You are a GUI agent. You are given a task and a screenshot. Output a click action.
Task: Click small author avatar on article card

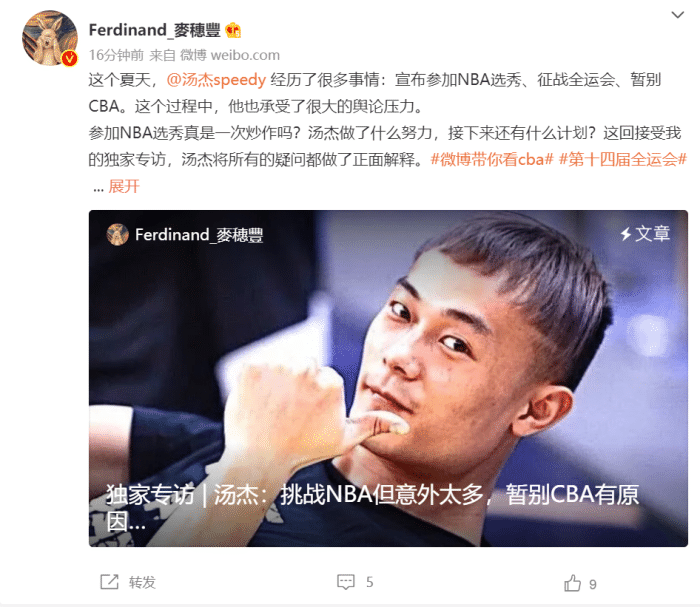[x=117, y=234]
